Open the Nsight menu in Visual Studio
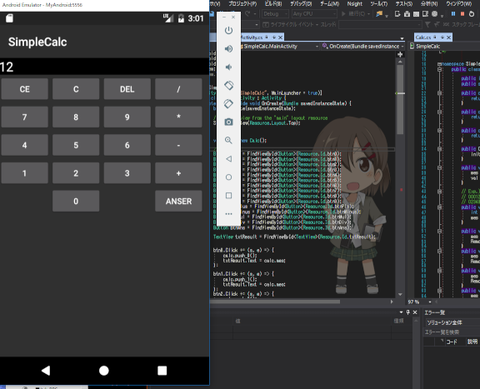The width and height of the screenshot is (480, 389). pos(355,4)
